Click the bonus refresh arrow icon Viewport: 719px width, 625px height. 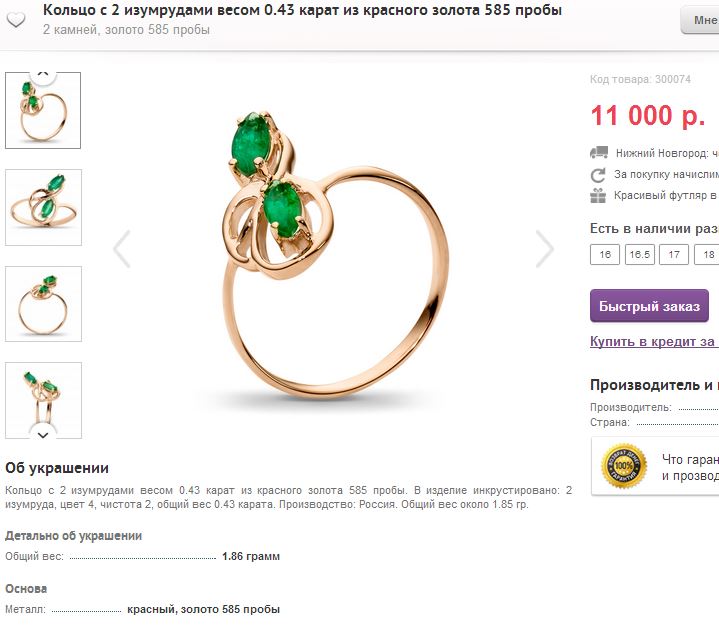[598, 175]
